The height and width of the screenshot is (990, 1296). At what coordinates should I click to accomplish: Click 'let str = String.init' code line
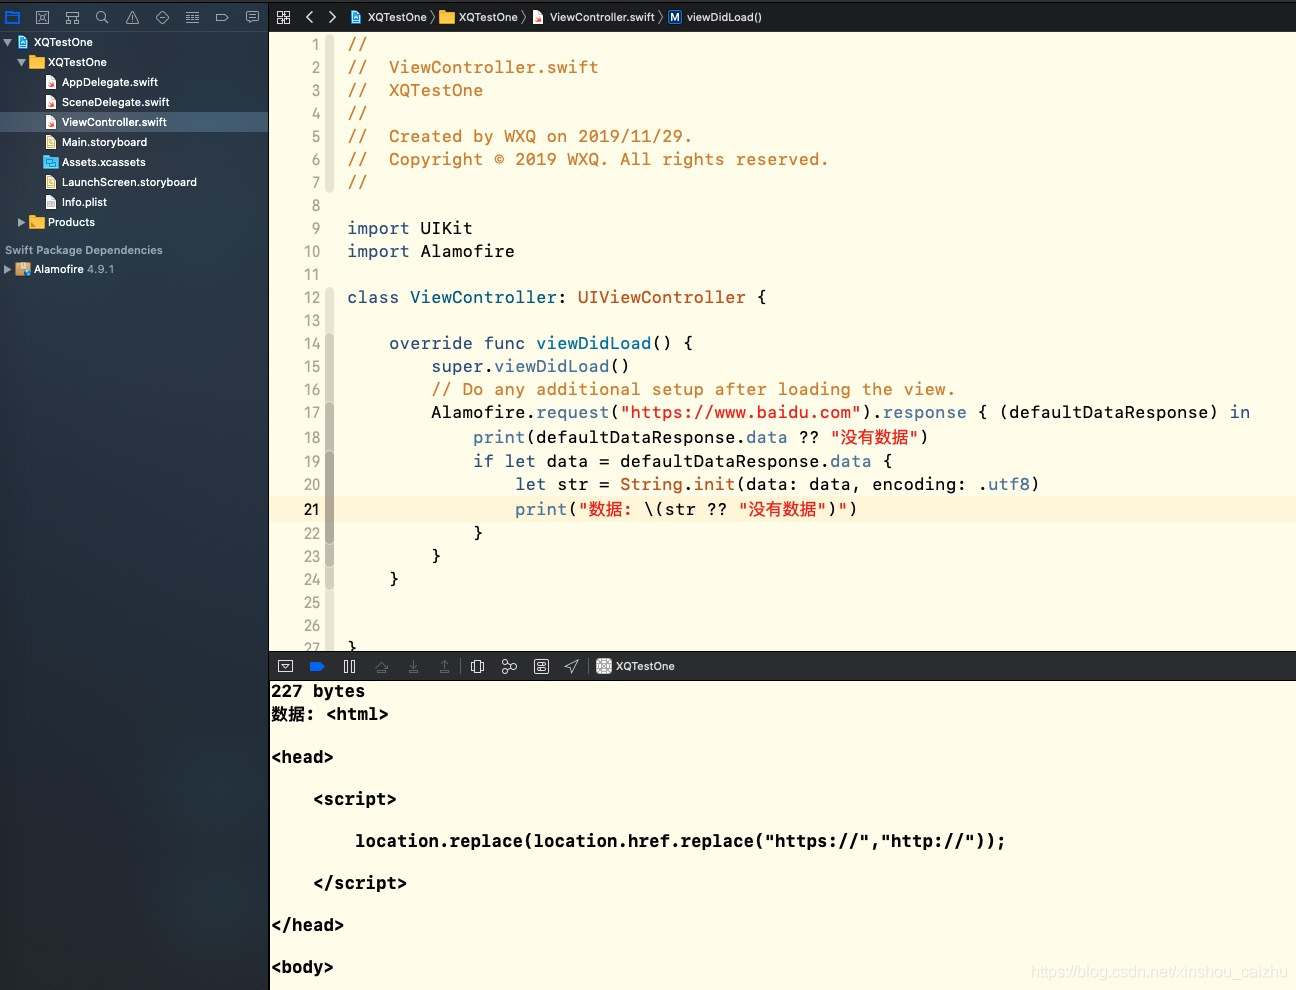pos(777,484)
